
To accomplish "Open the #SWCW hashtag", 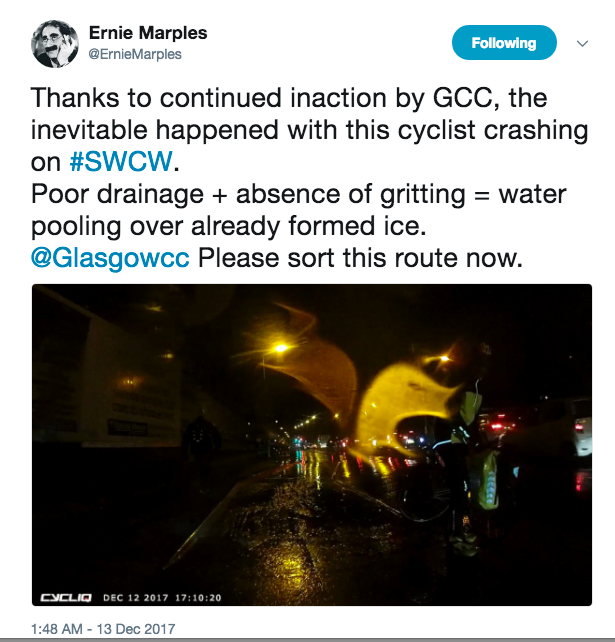I will 121,161.
